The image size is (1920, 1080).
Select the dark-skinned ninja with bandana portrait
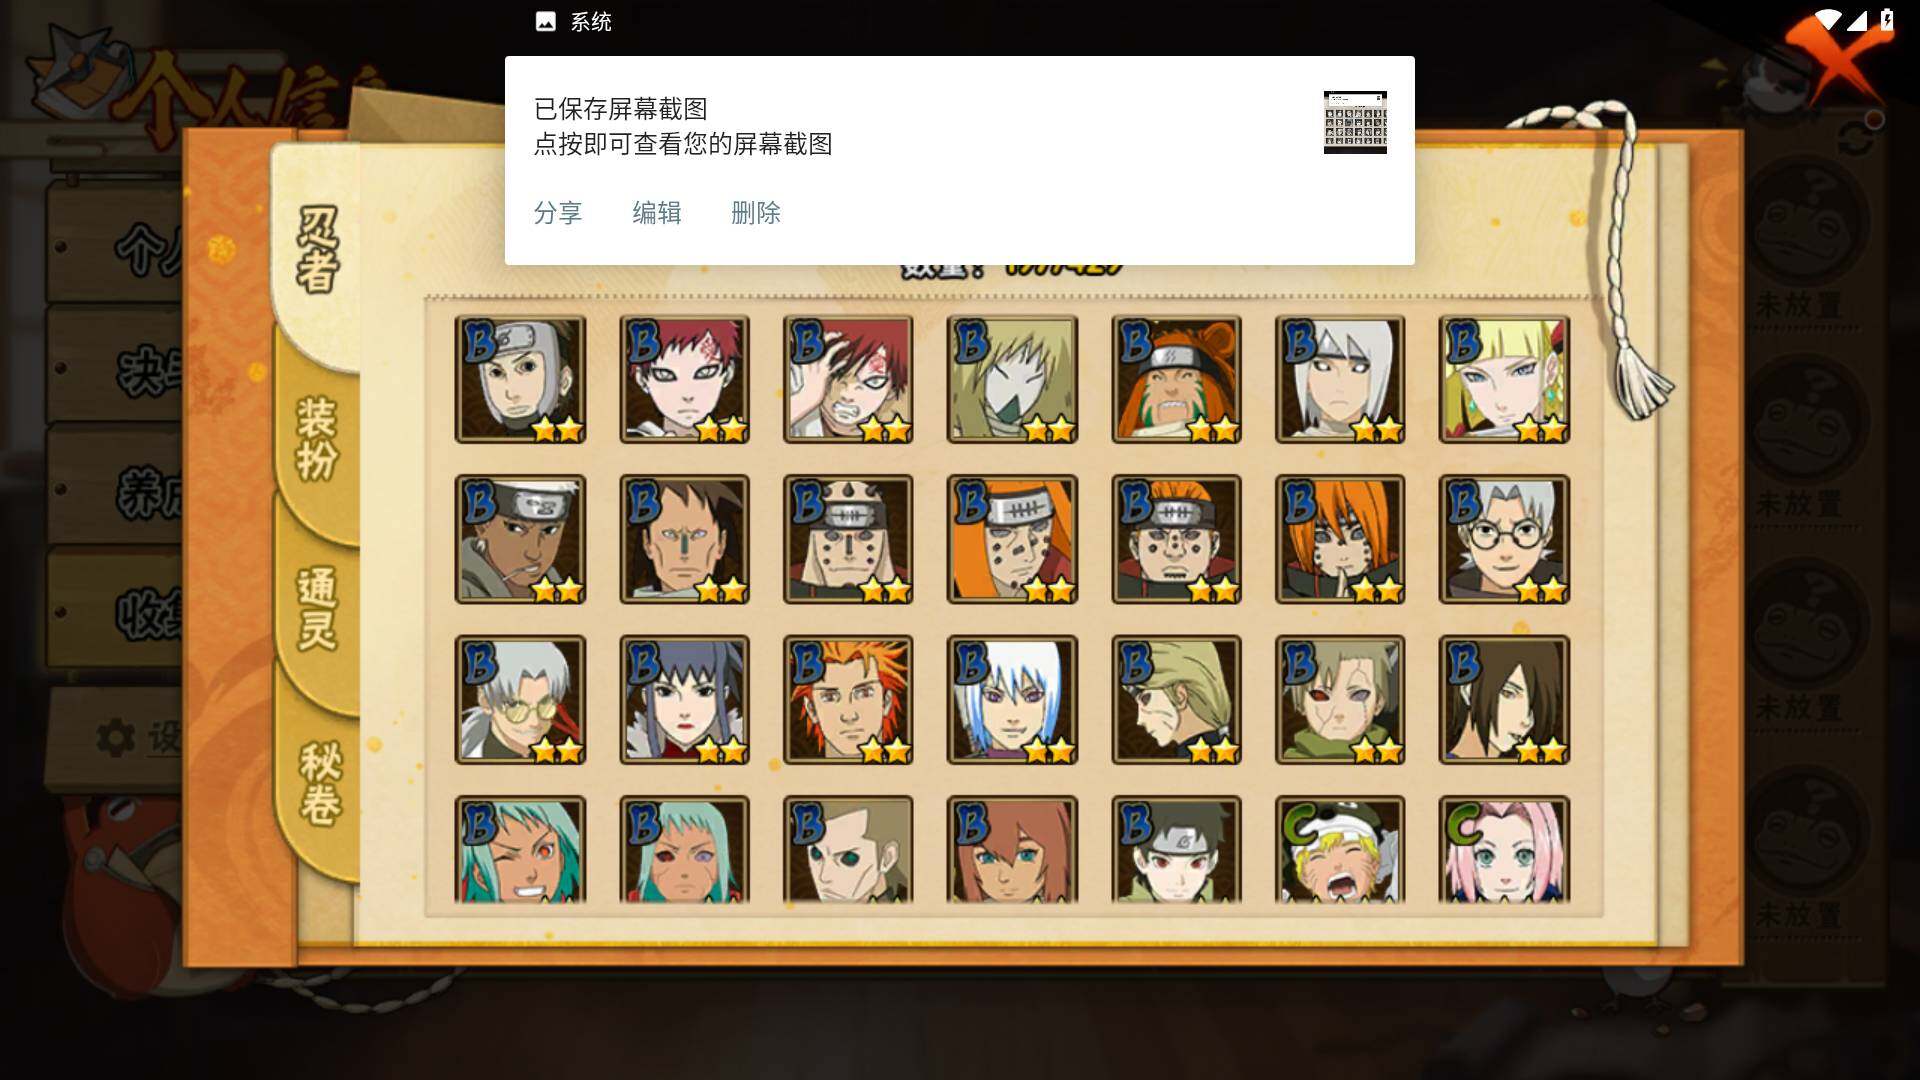(x=520, y=539)
